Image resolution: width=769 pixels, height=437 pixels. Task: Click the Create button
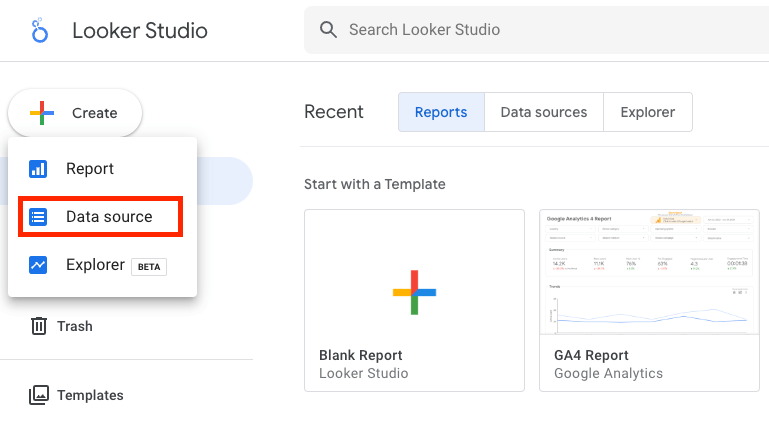(75, 113)
